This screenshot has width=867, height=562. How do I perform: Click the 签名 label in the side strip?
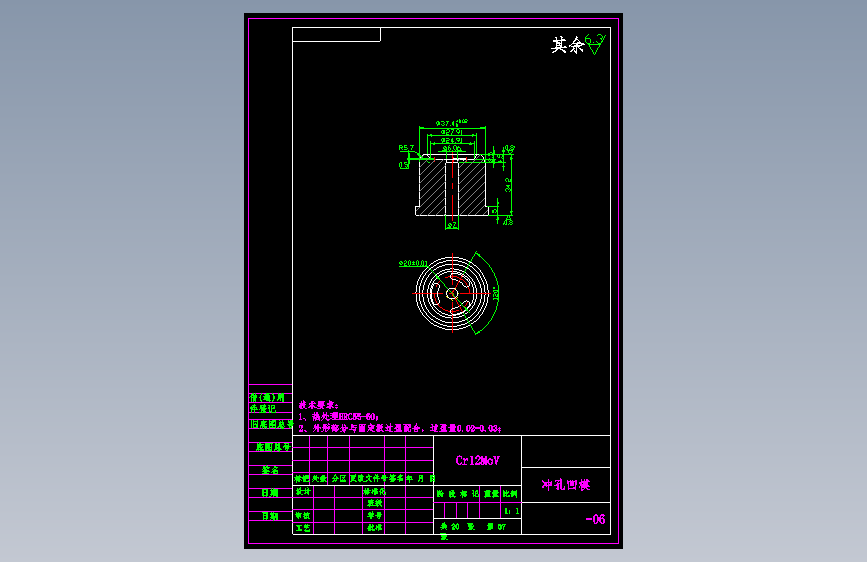[270, 470]
